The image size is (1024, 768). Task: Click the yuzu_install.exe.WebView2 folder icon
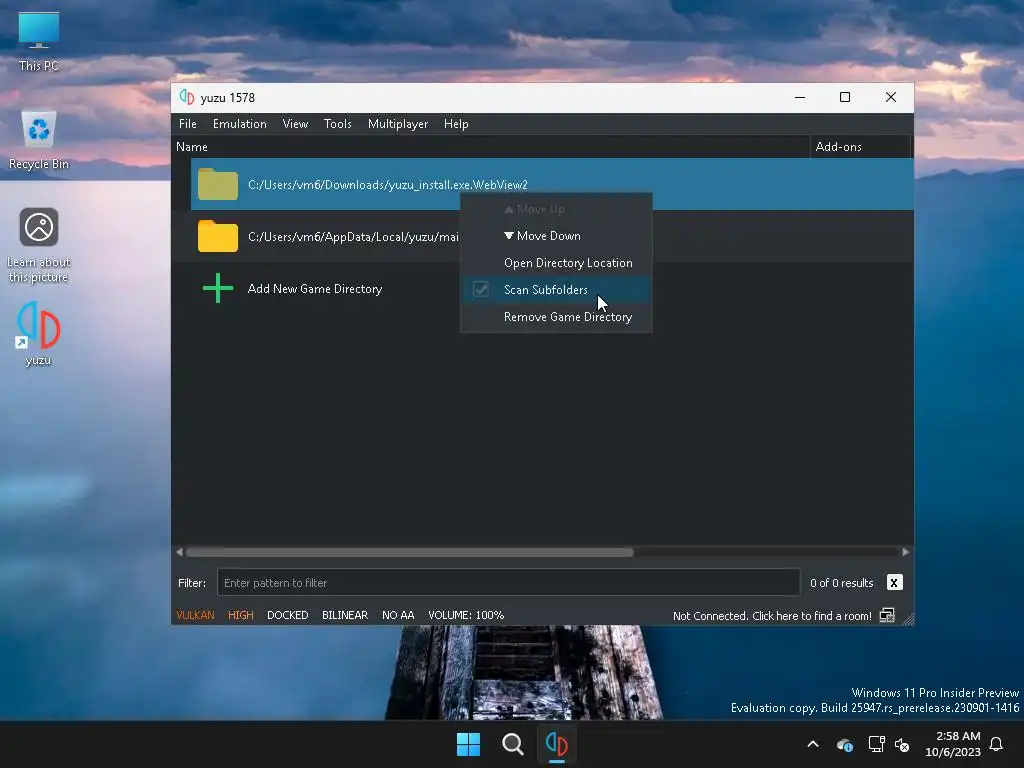pos(218,185)
